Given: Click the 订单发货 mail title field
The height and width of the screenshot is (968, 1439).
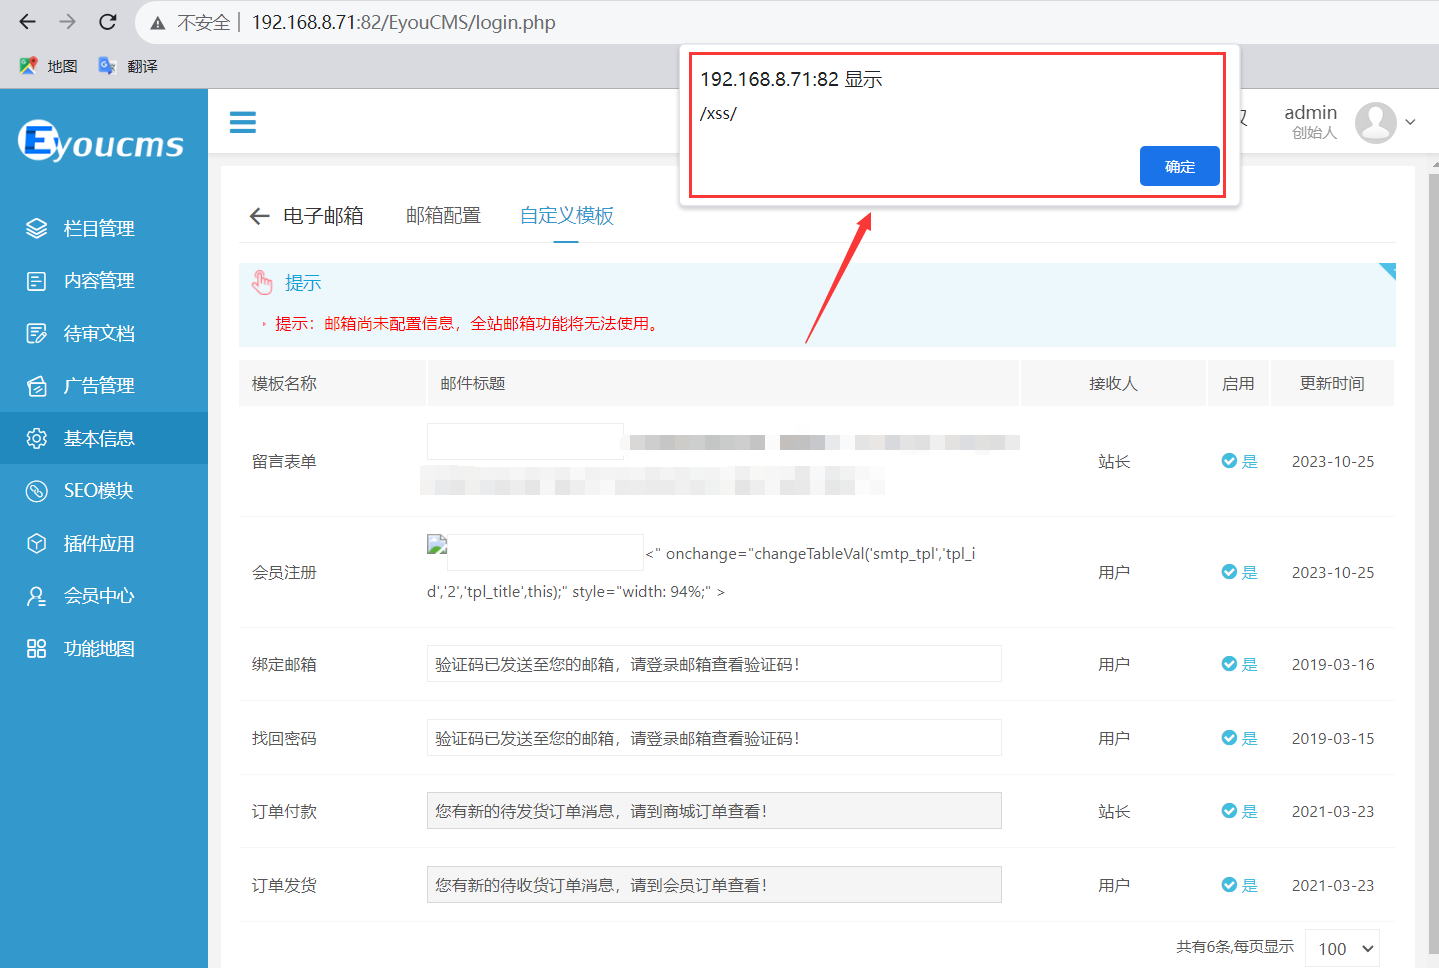Looking at the screenshot, I should [714, 885].
